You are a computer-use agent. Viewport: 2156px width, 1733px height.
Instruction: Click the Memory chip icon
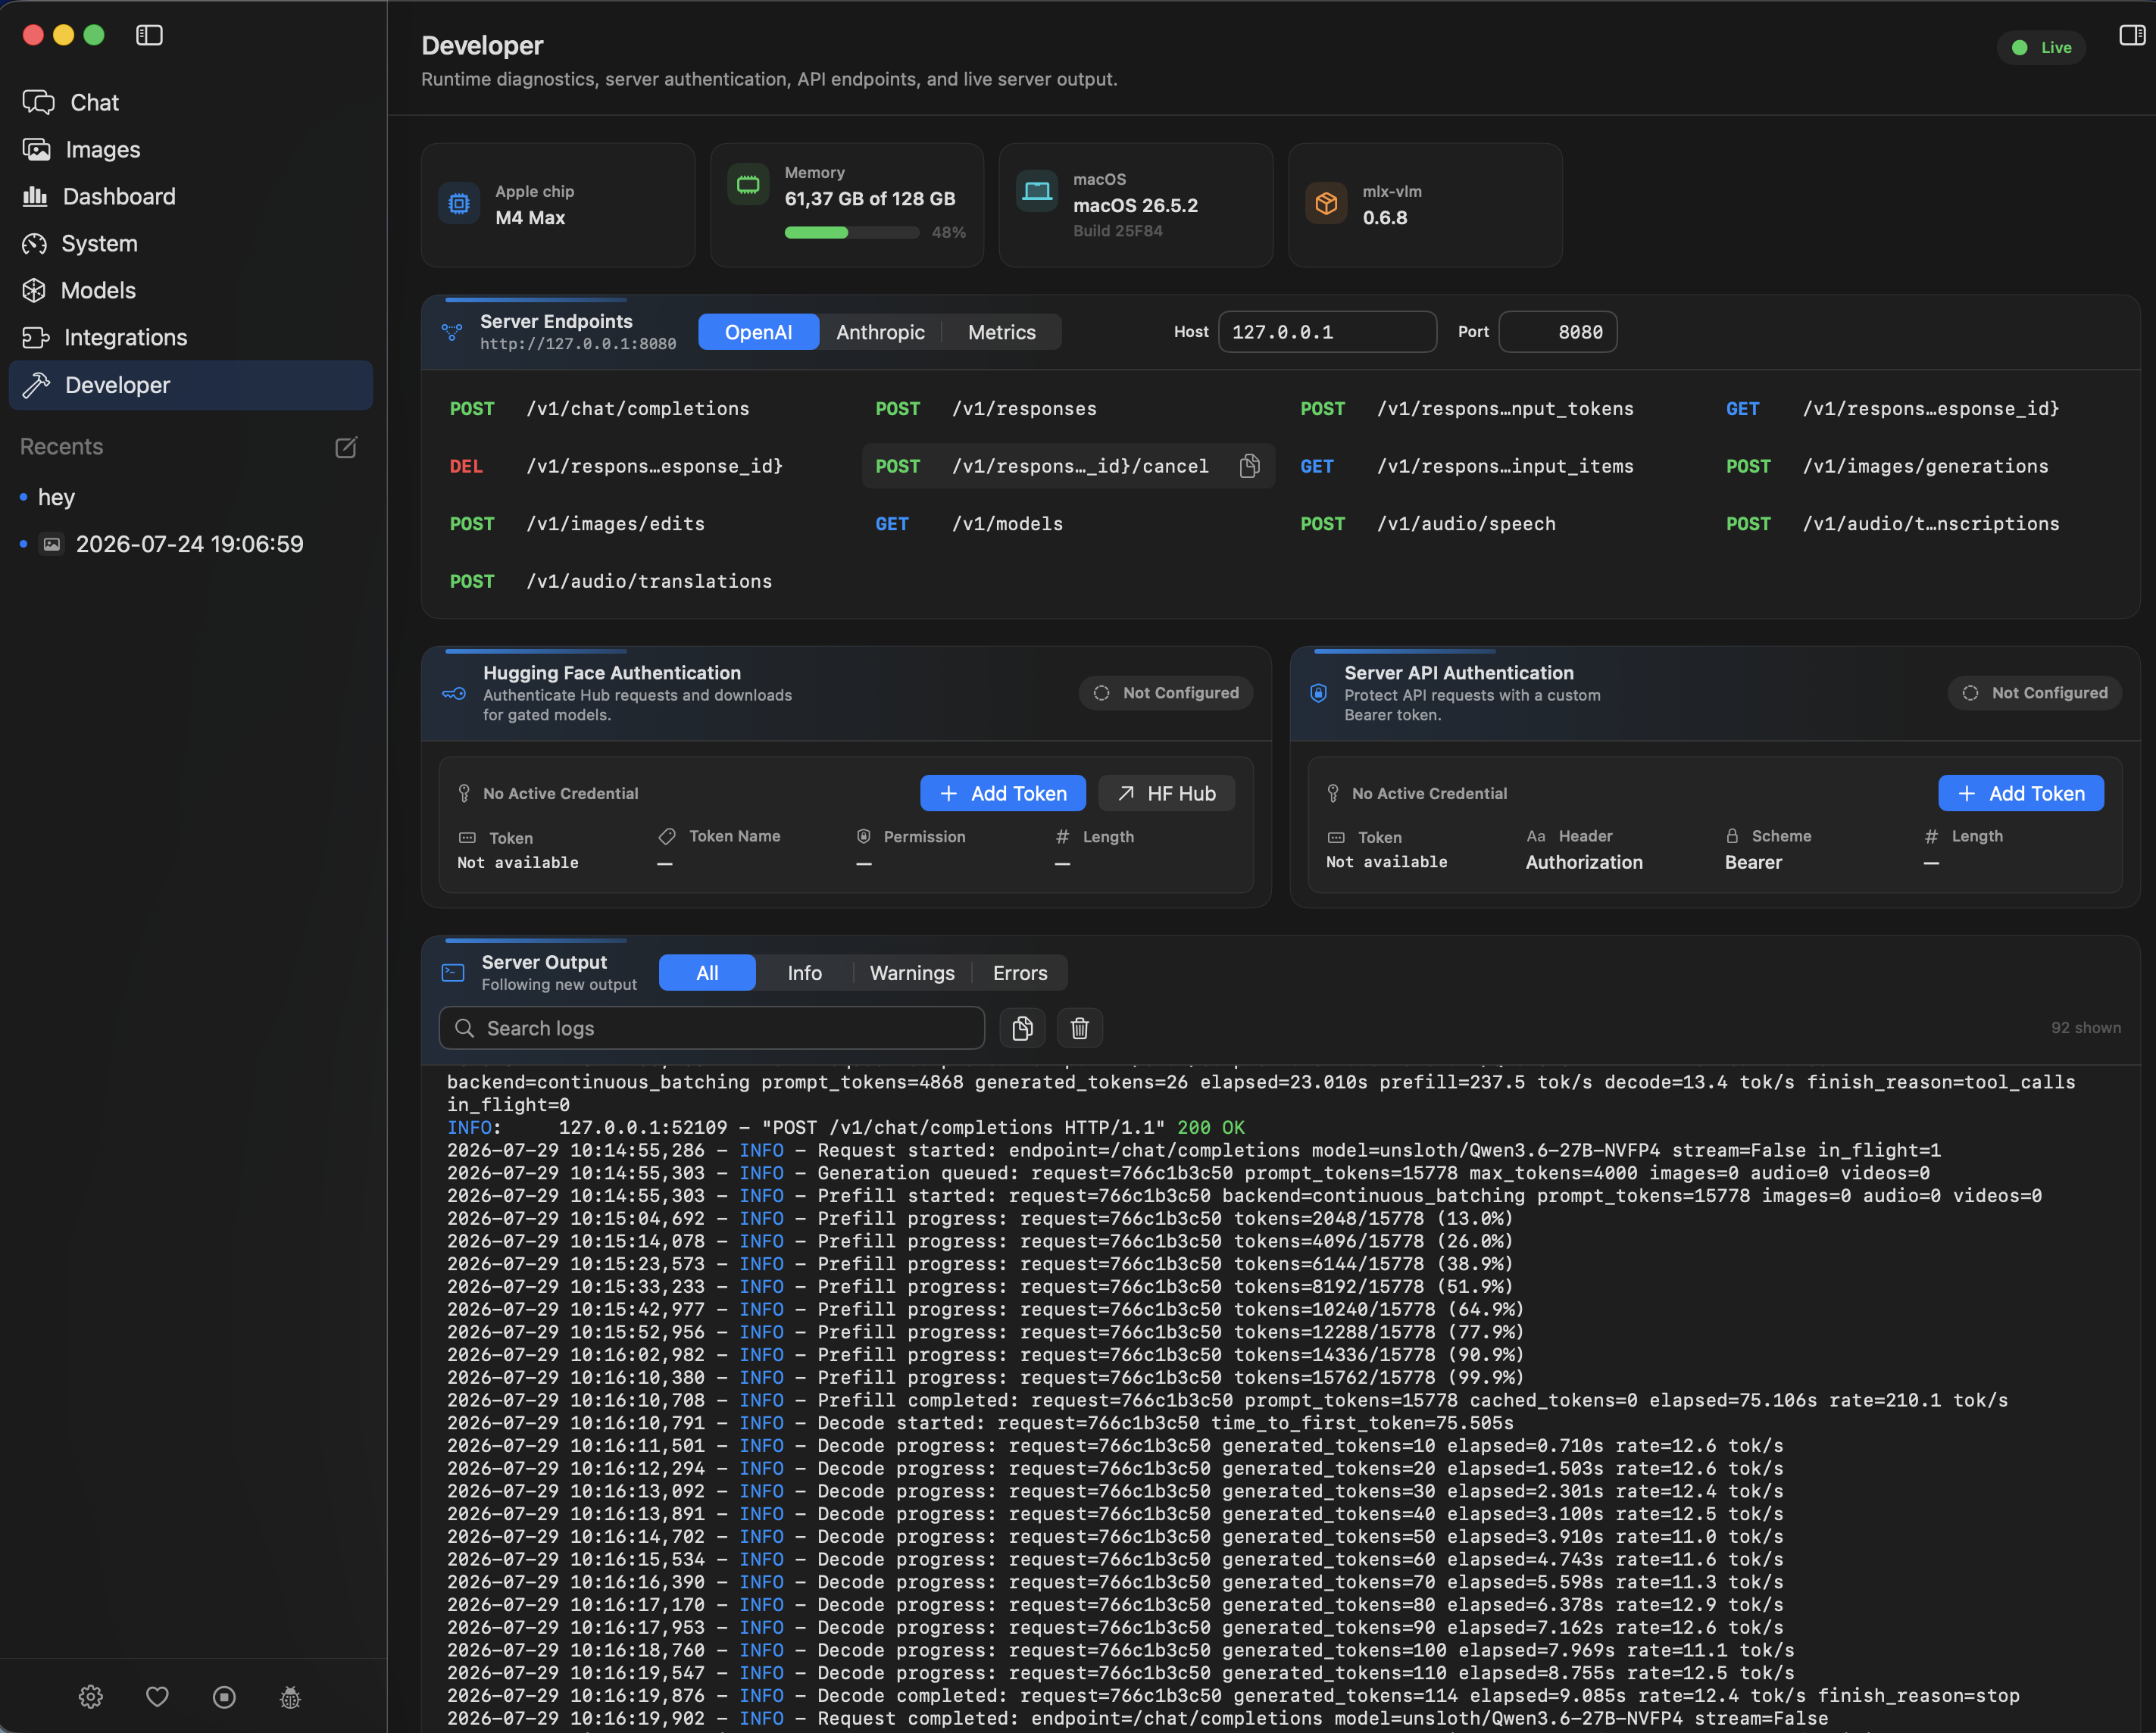[x=748, y=184]
